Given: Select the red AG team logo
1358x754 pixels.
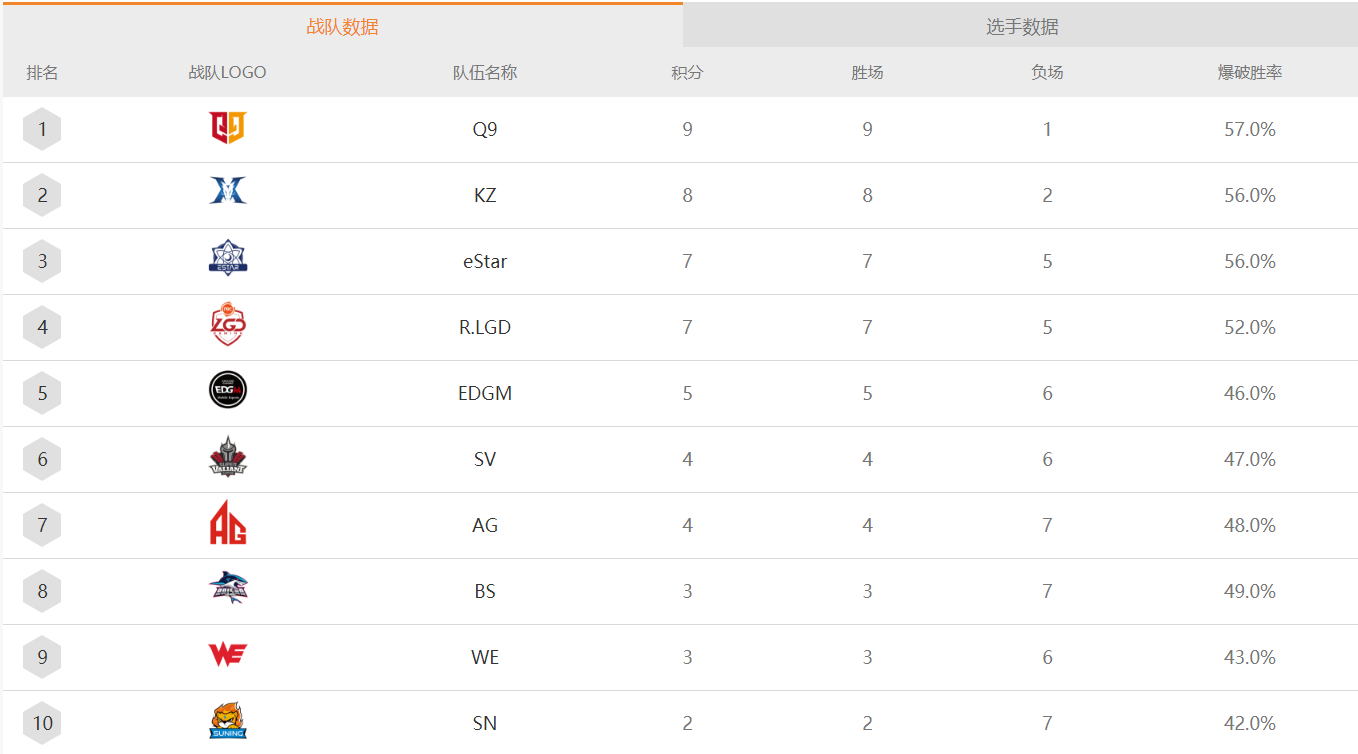Looking at the screenshot, I should pyautogui.click(x=227, y=523).
